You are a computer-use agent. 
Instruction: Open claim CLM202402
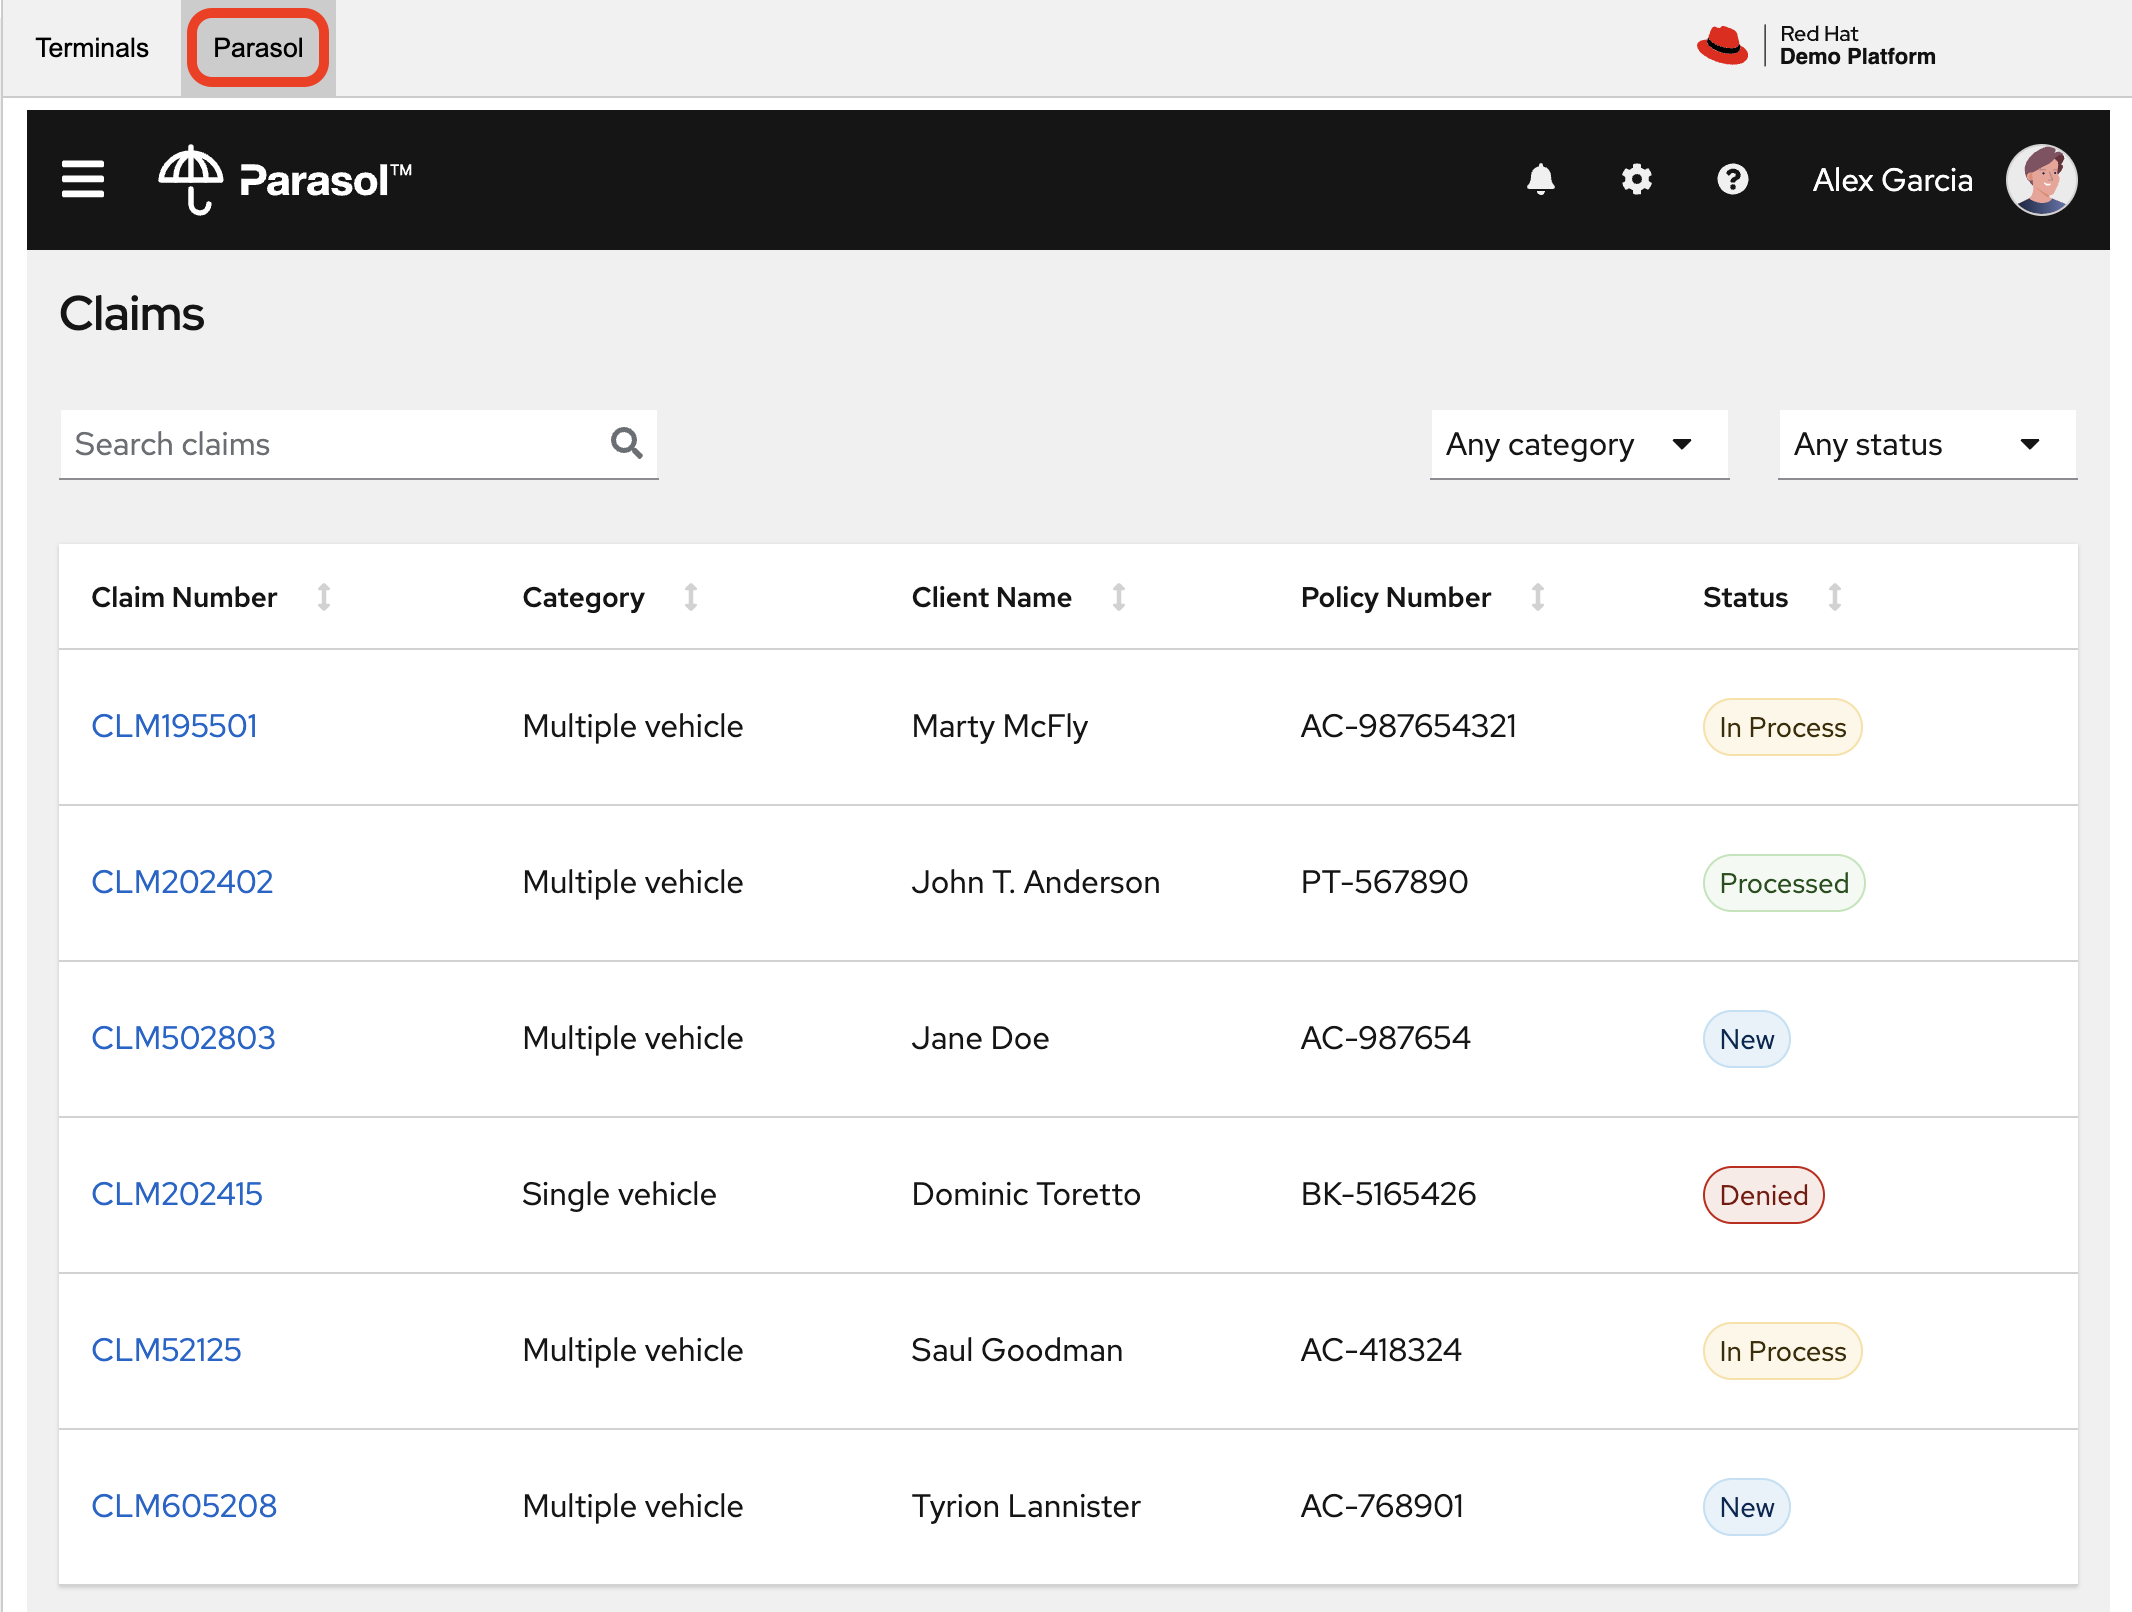(182, 882)
